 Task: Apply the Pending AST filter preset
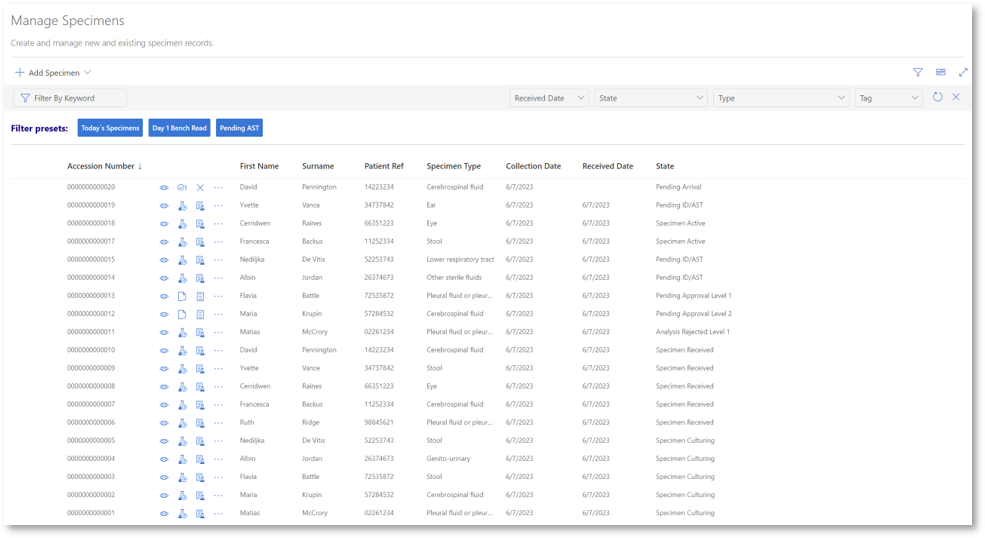[x=239, y=128]
